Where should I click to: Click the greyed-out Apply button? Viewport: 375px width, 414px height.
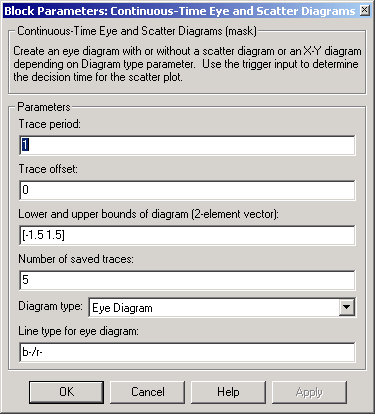[x=309, y=392]
